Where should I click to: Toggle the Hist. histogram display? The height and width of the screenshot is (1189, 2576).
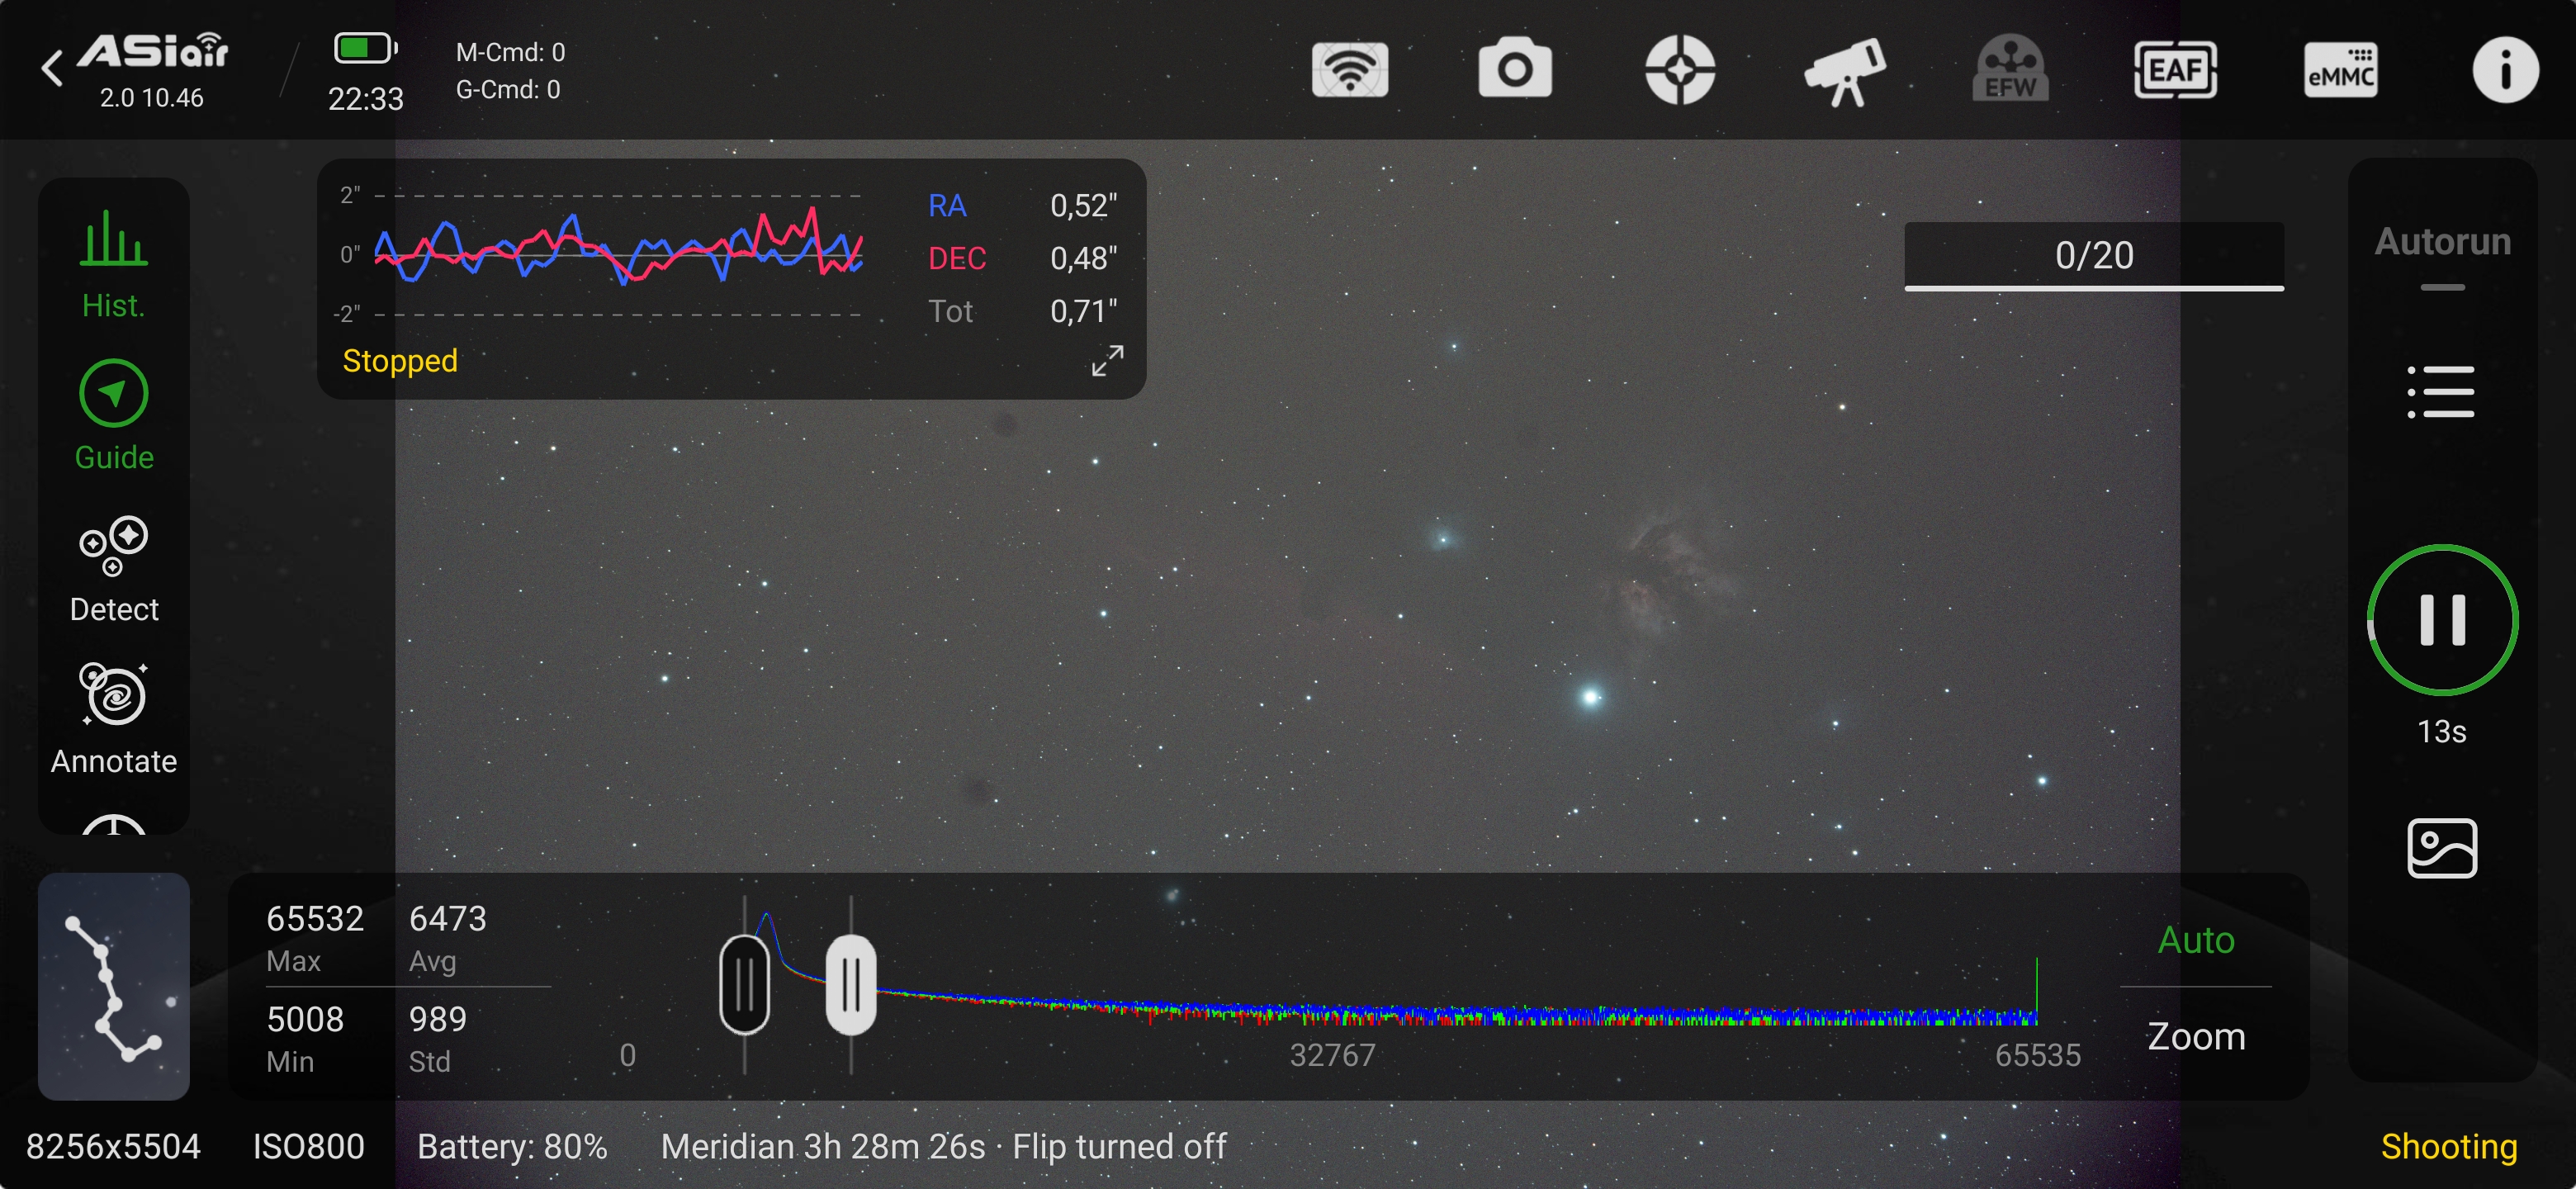[113, 263]
